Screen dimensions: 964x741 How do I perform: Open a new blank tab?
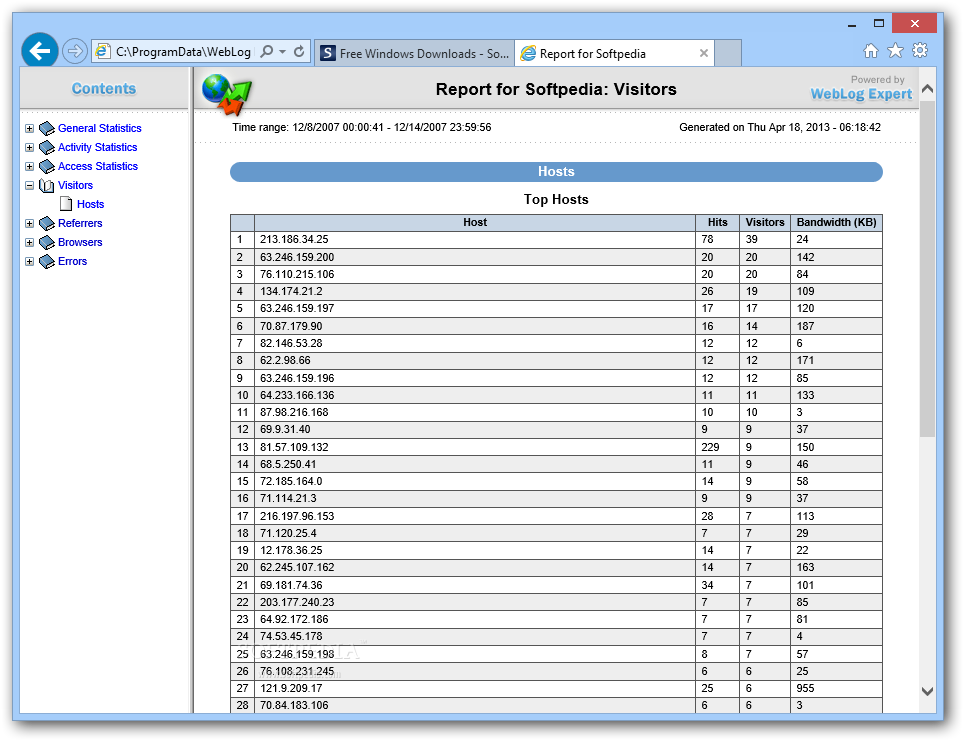(729, 53)
